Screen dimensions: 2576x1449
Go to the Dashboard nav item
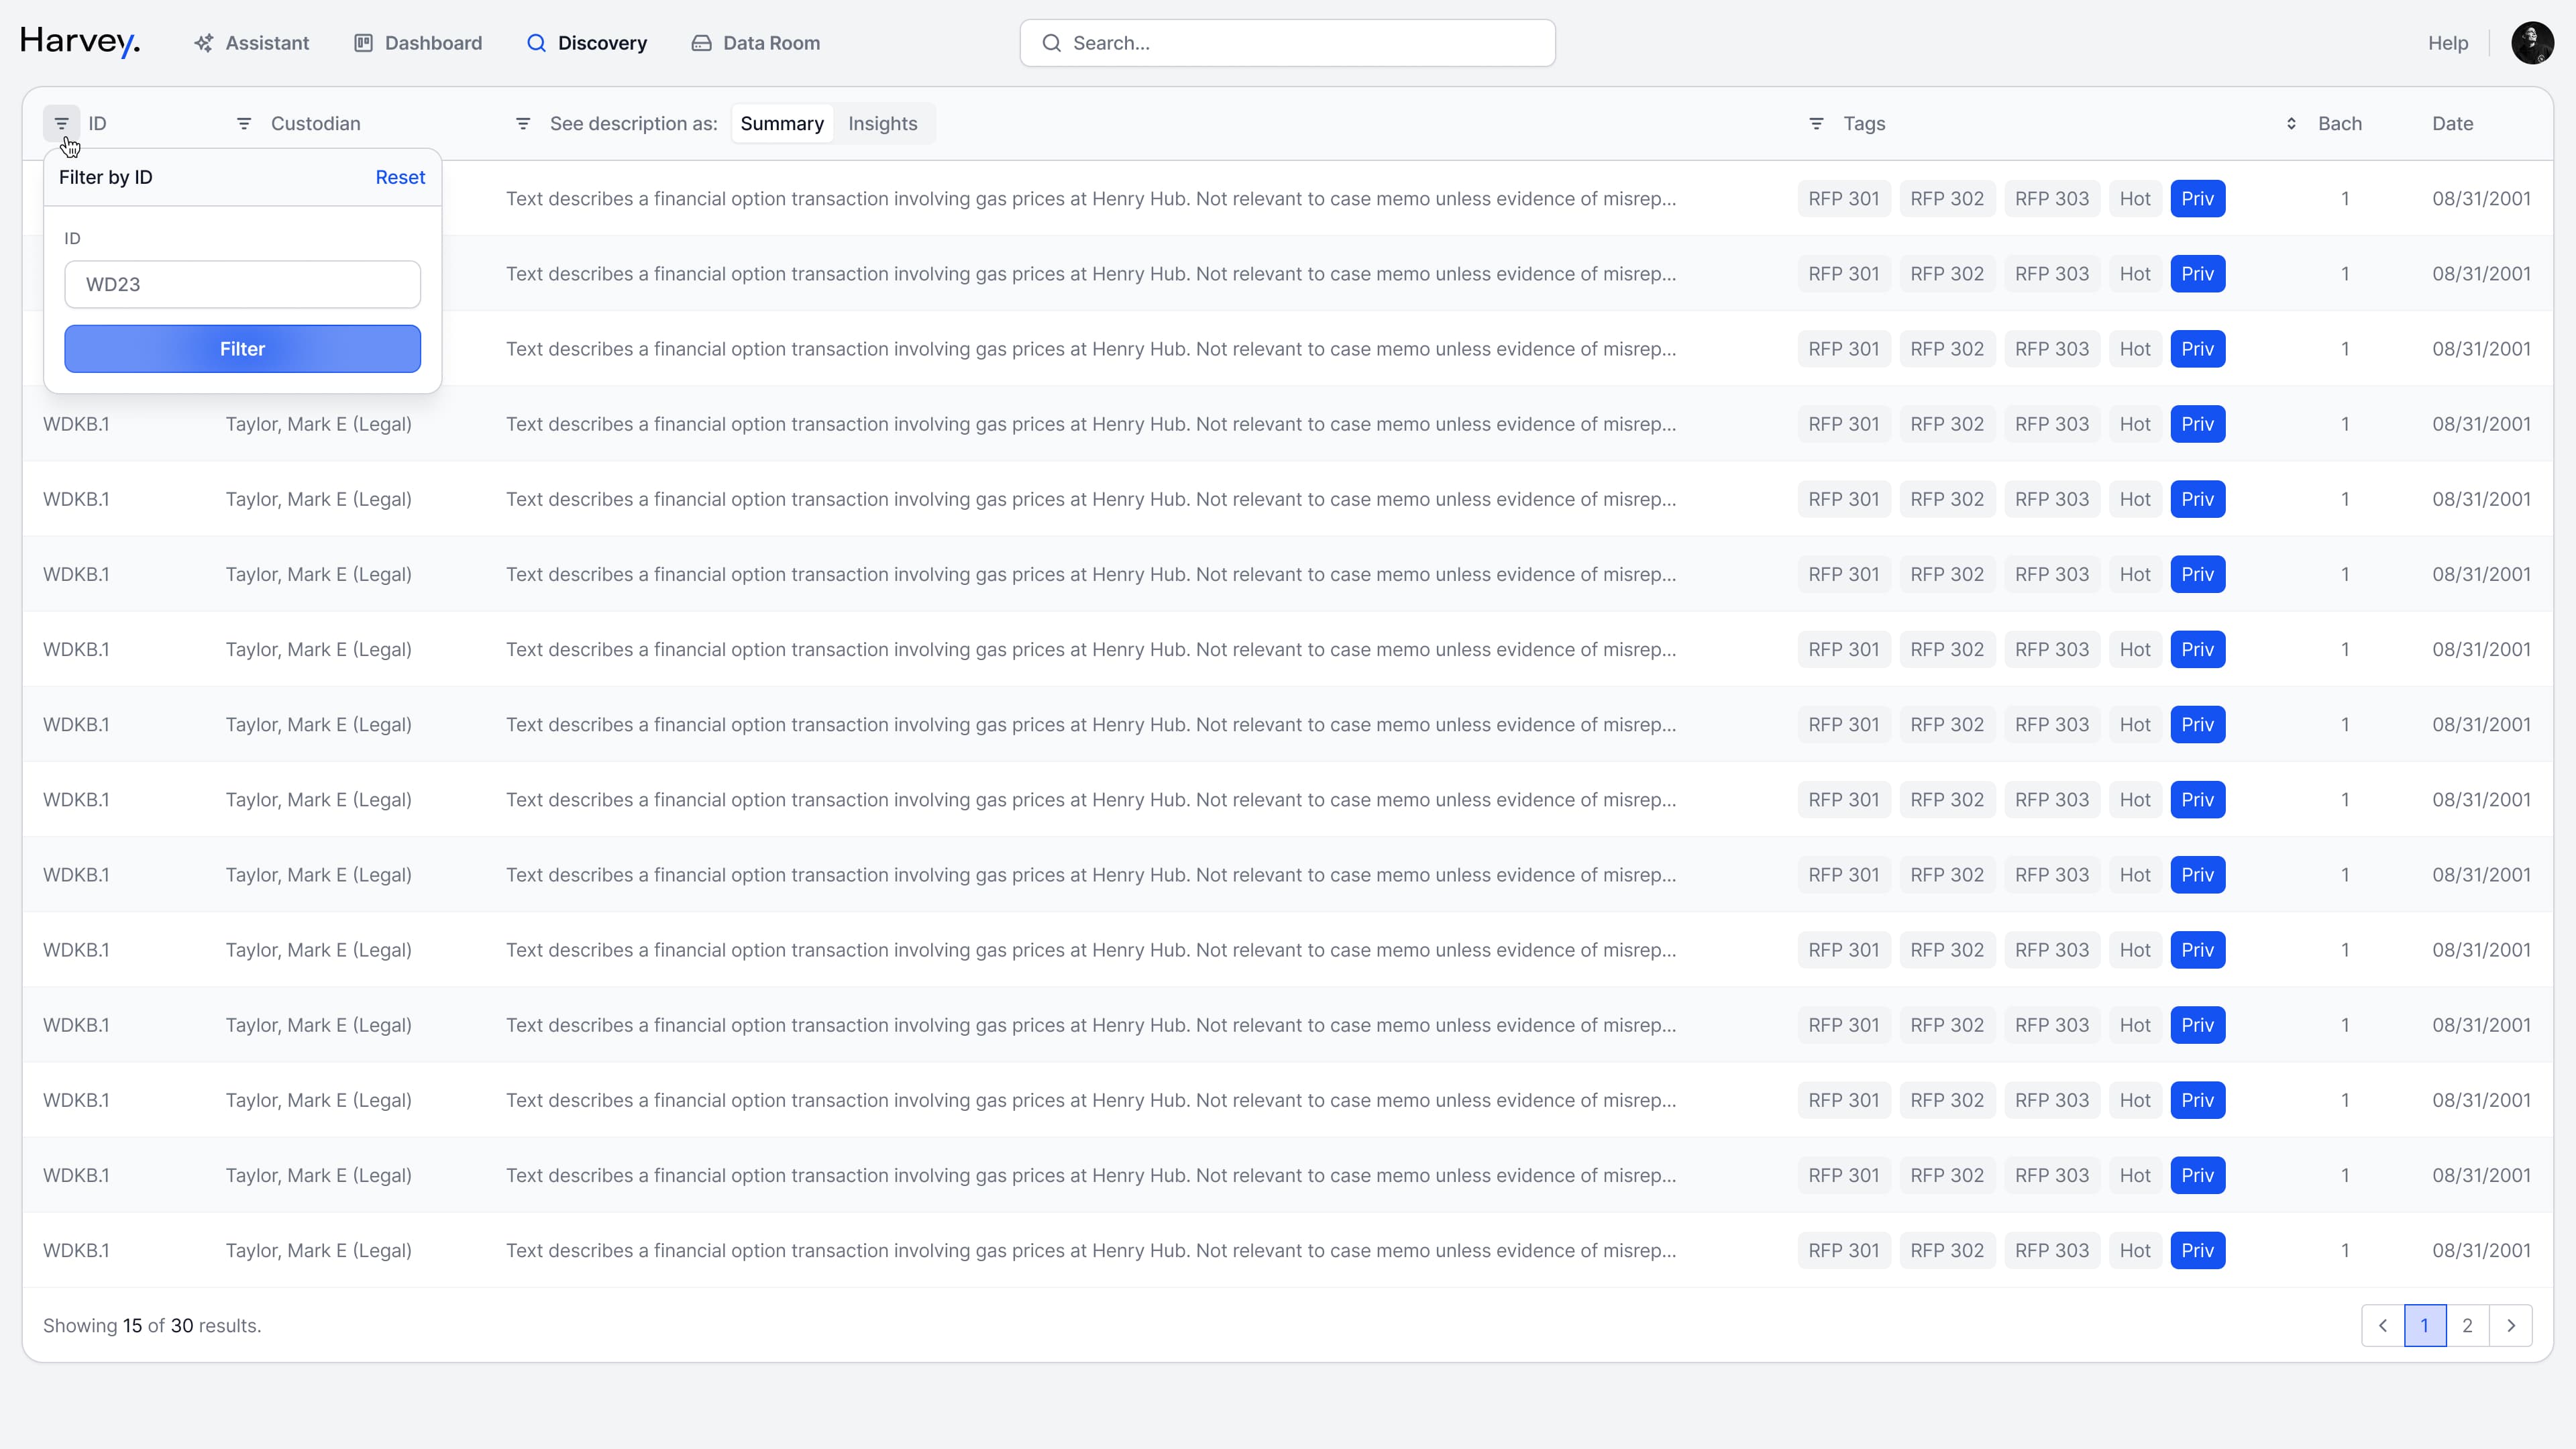coord(418,43)
